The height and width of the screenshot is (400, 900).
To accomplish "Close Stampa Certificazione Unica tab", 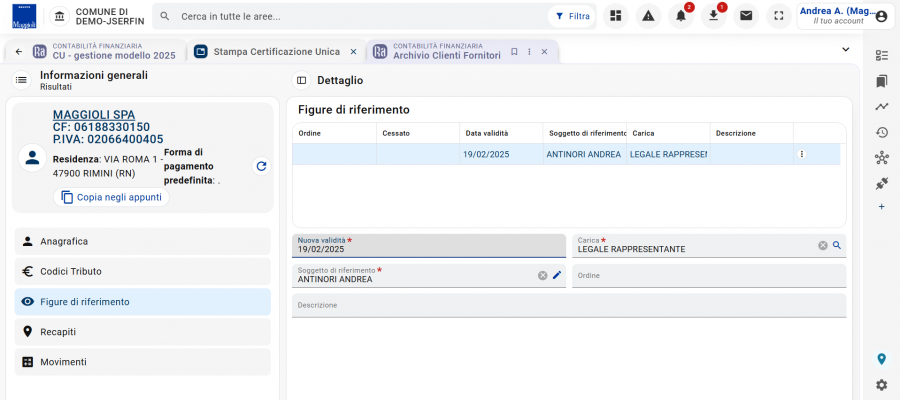I will point(354,52).
